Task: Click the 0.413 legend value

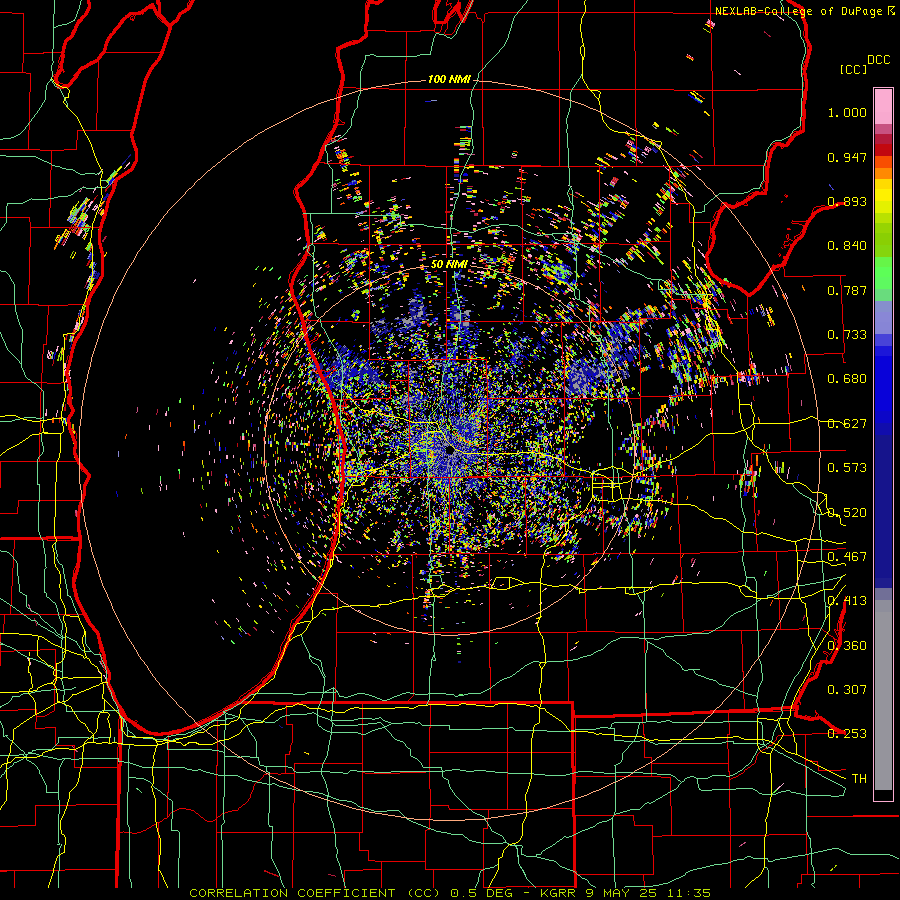Action: tap(847, 601)
